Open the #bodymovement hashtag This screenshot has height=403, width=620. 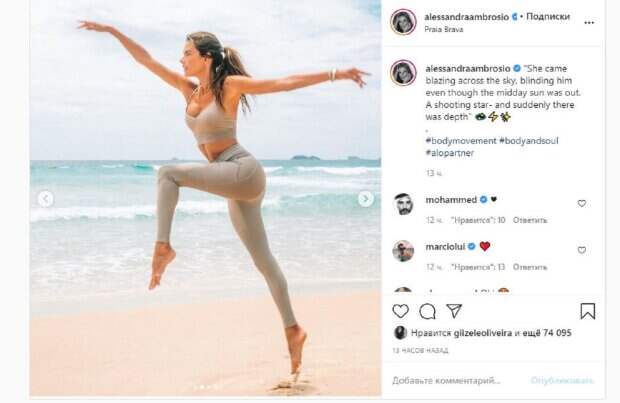[461, 141]
